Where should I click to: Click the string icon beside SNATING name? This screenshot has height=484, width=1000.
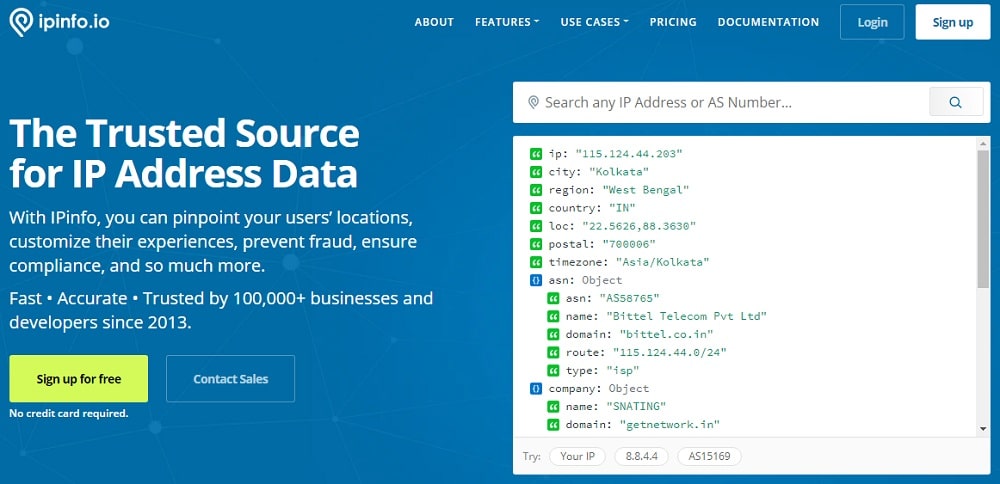click(x=553, y=406)
